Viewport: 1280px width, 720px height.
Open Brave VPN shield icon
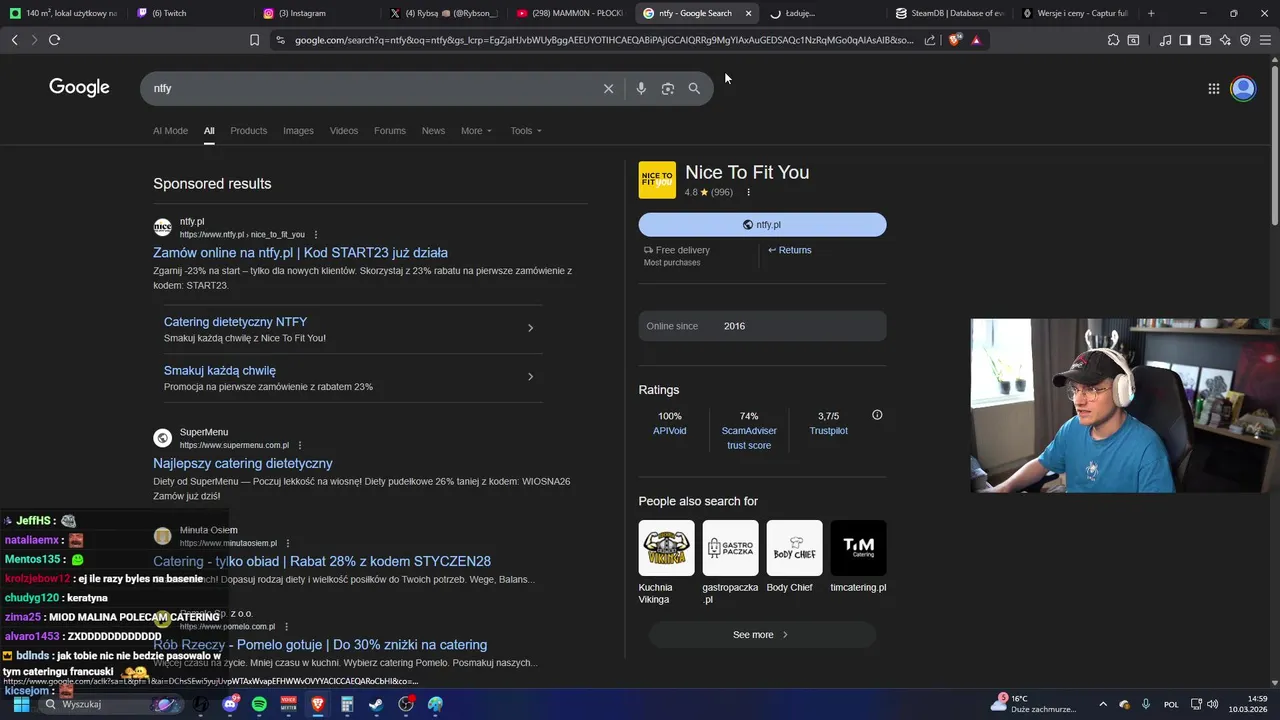tap(1245, 40)
